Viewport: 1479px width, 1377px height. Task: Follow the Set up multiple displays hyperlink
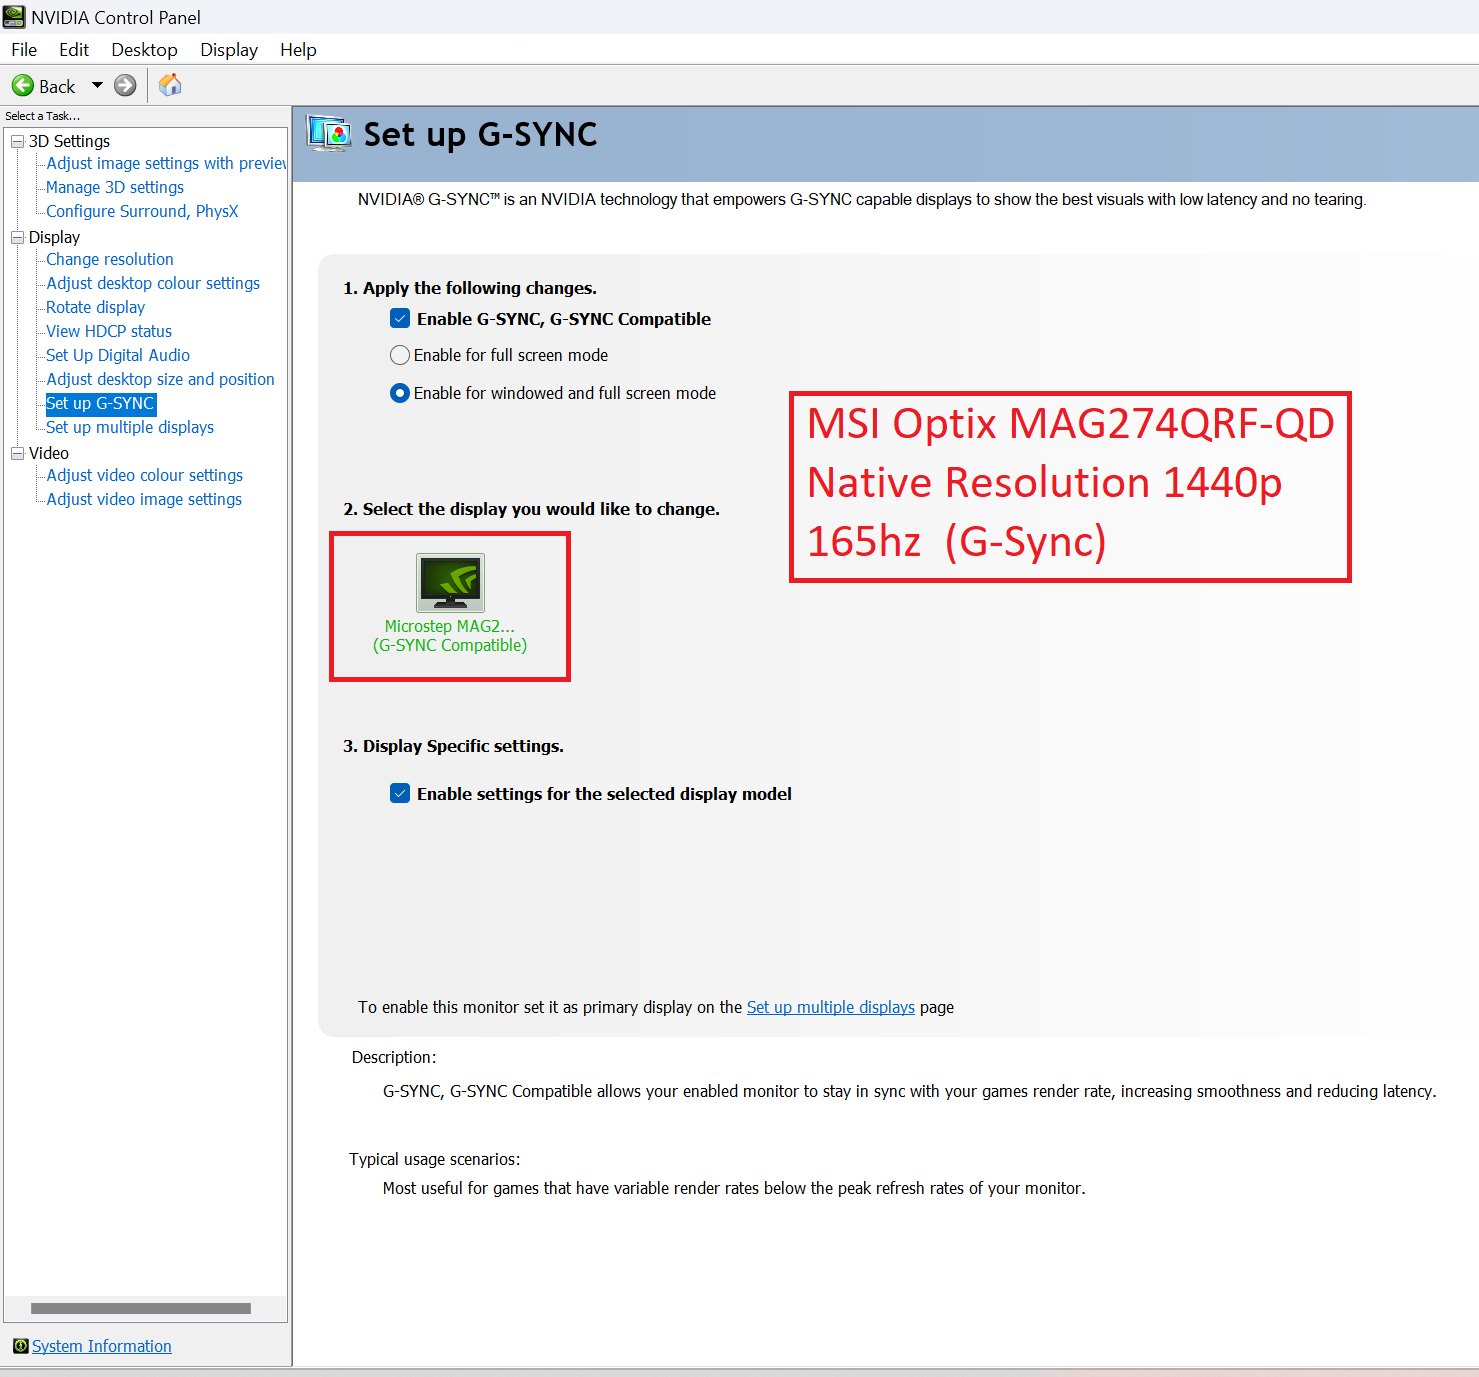(x=831, y=1007)
